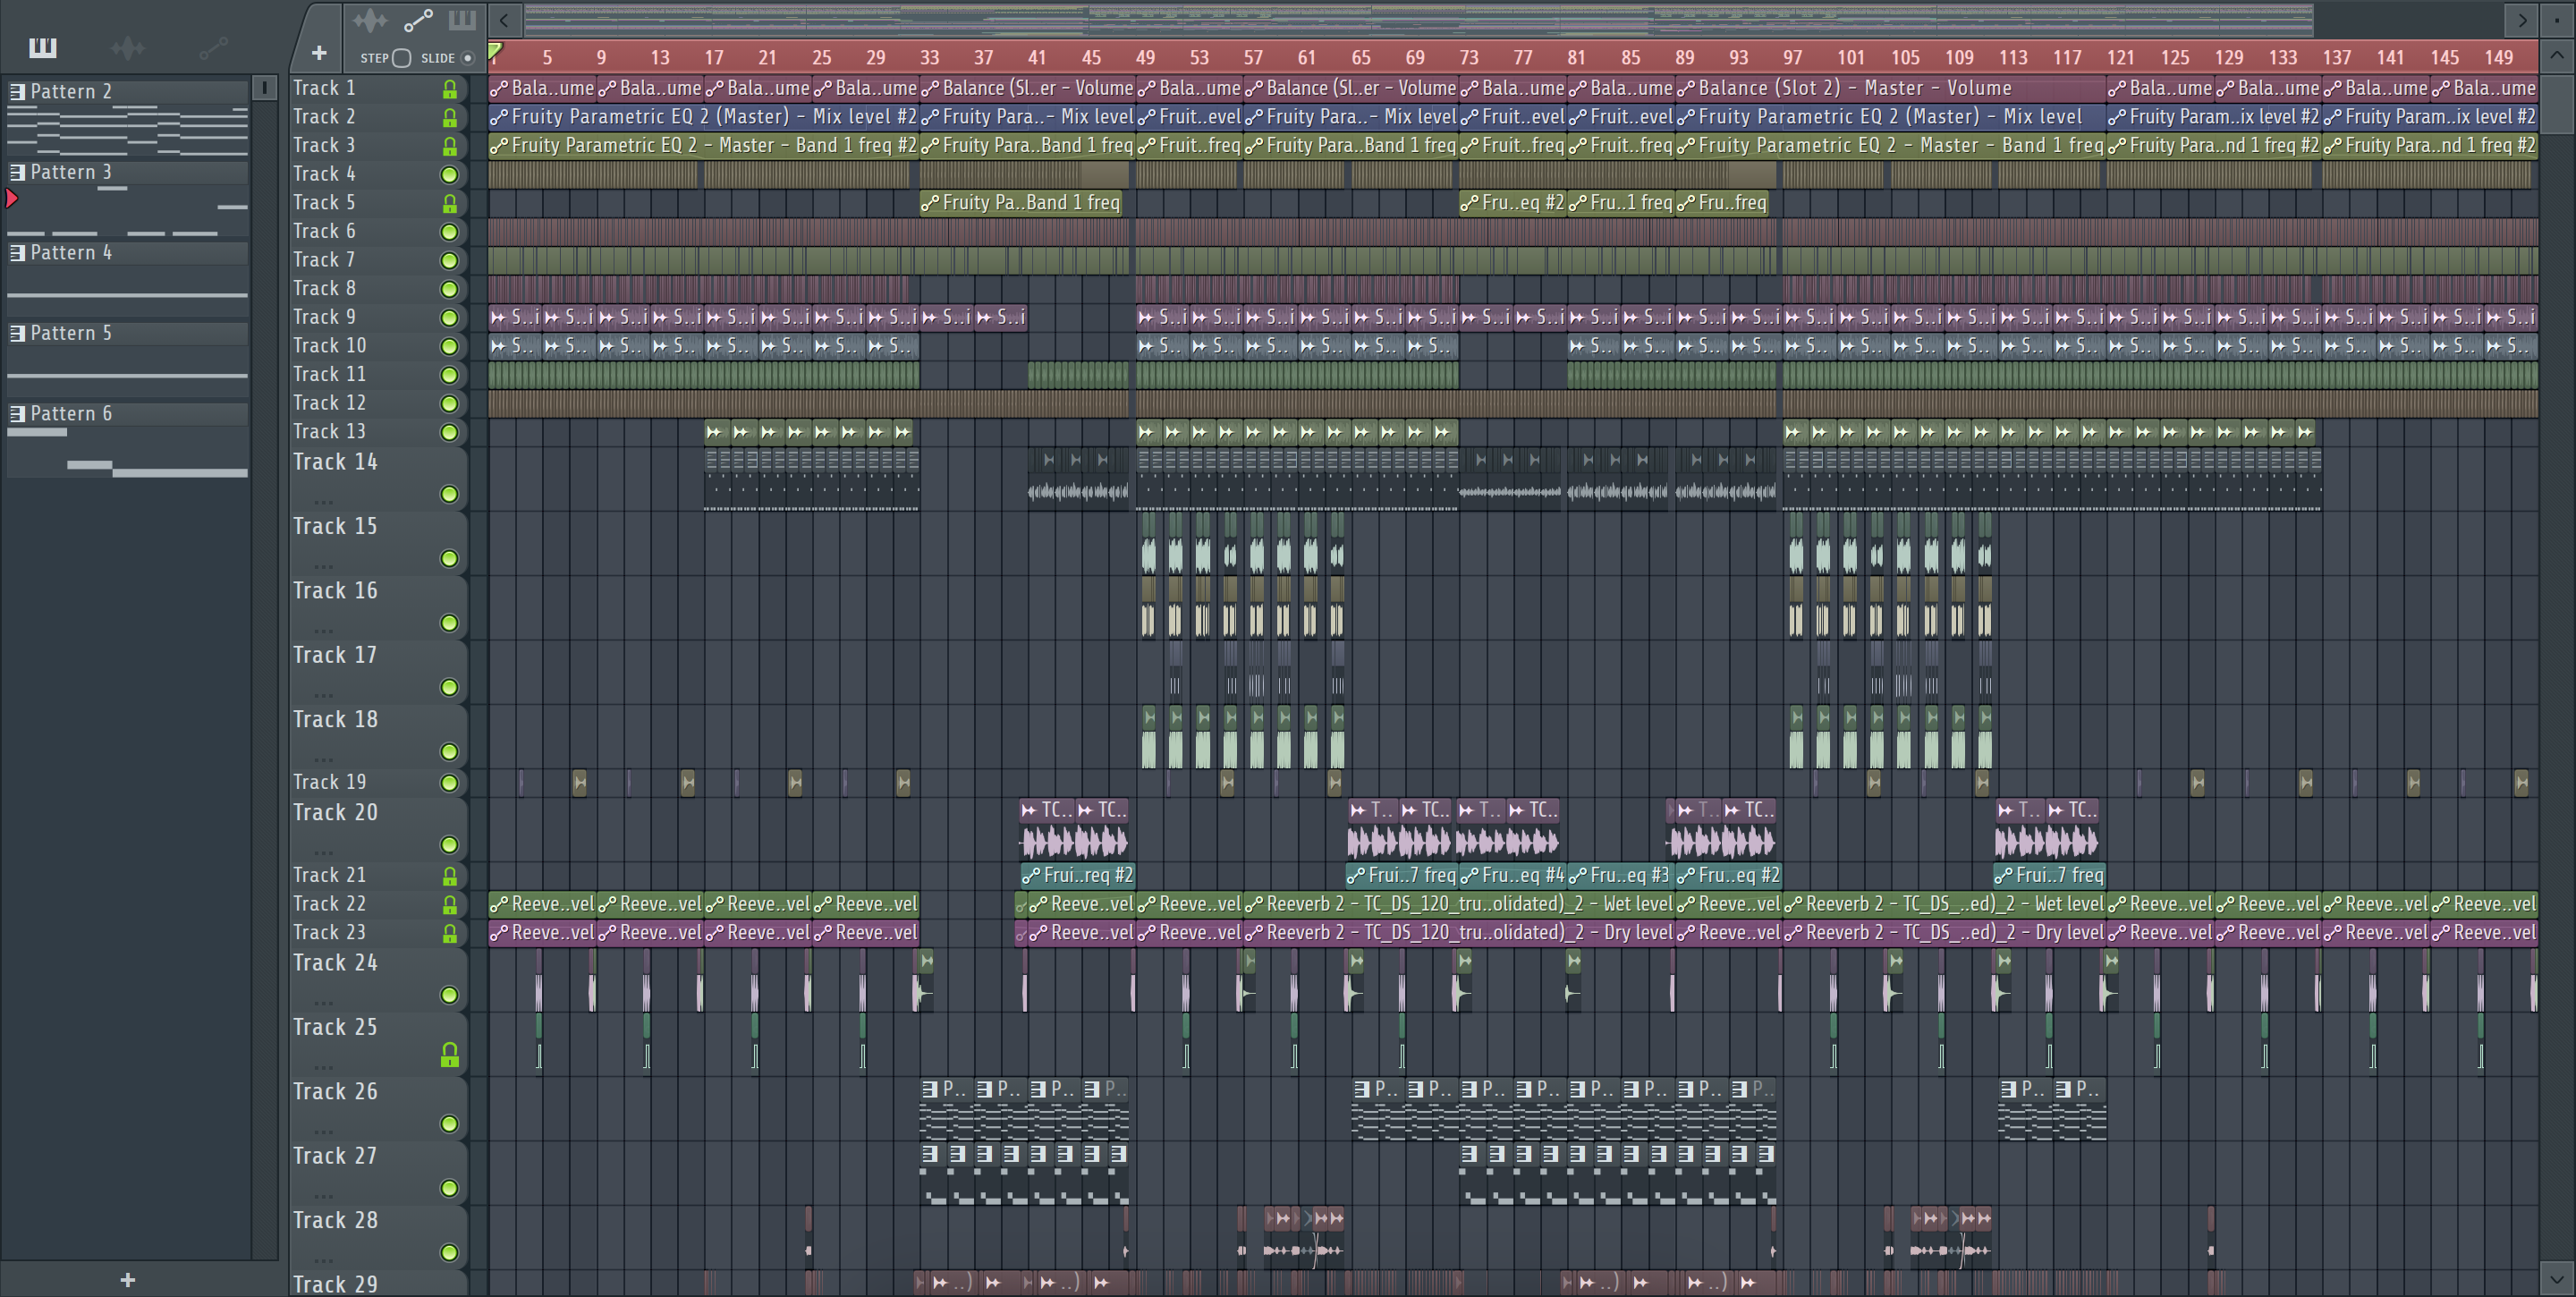The image size is (2576, 1297).
Task: Click the pattern clip focus piano icon
Action: pos(462,20)
